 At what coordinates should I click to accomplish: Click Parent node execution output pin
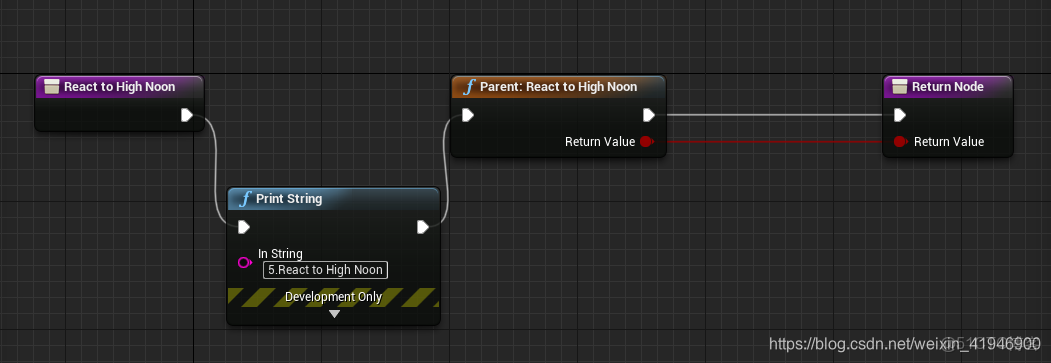(649, 115)
